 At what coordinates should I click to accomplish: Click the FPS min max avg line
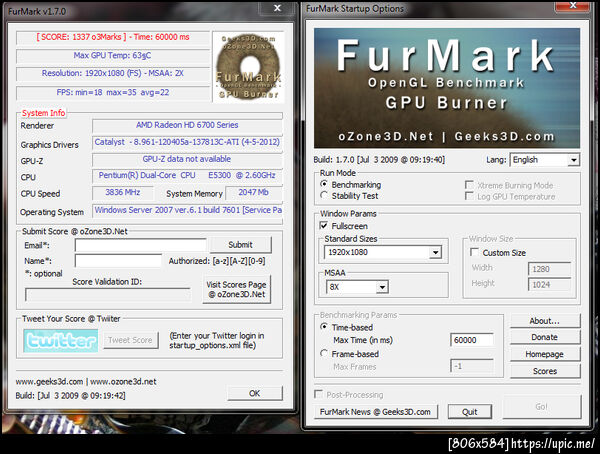click(x=112, y=92)
